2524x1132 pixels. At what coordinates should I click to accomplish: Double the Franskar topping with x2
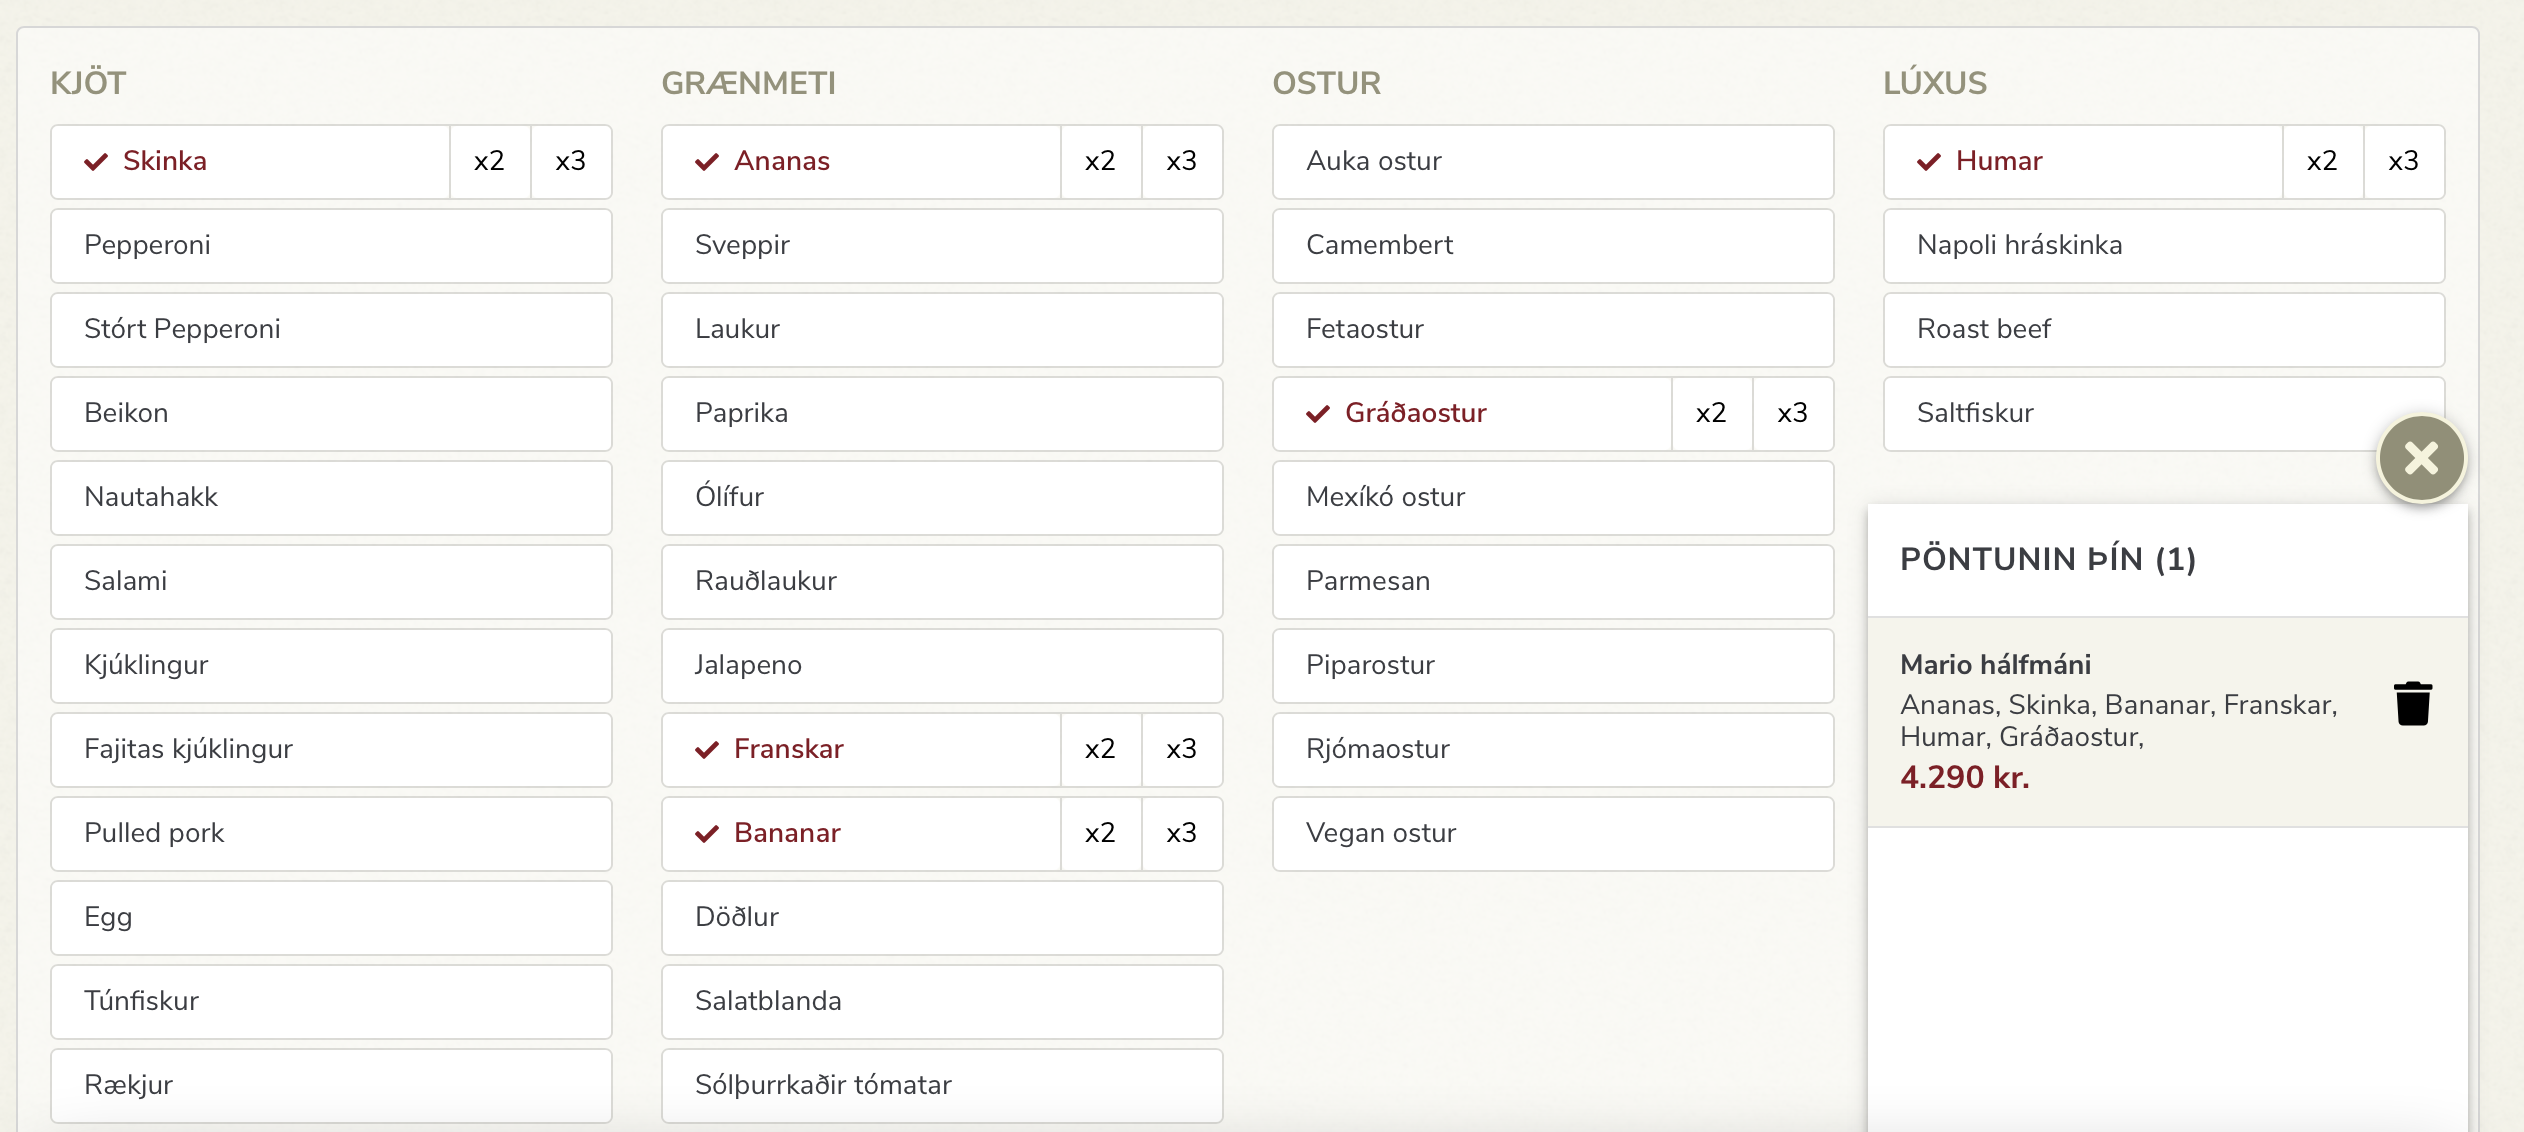point(1100,750)
